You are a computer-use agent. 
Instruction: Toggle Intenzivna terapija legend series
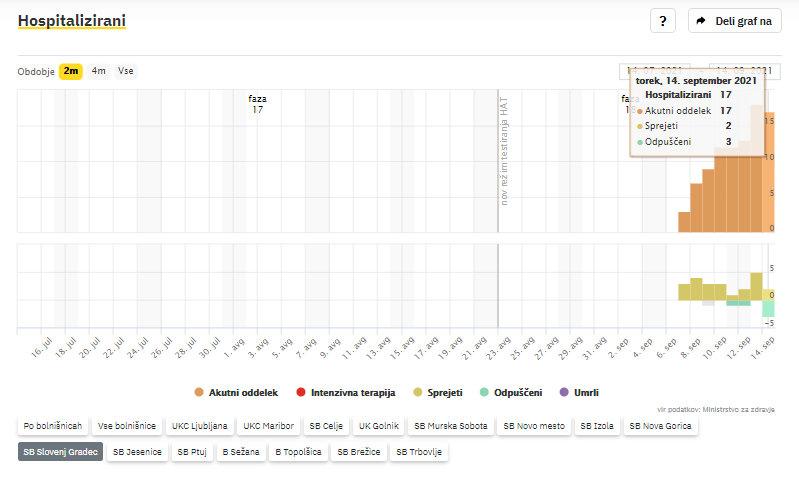(x=346, y=393)
